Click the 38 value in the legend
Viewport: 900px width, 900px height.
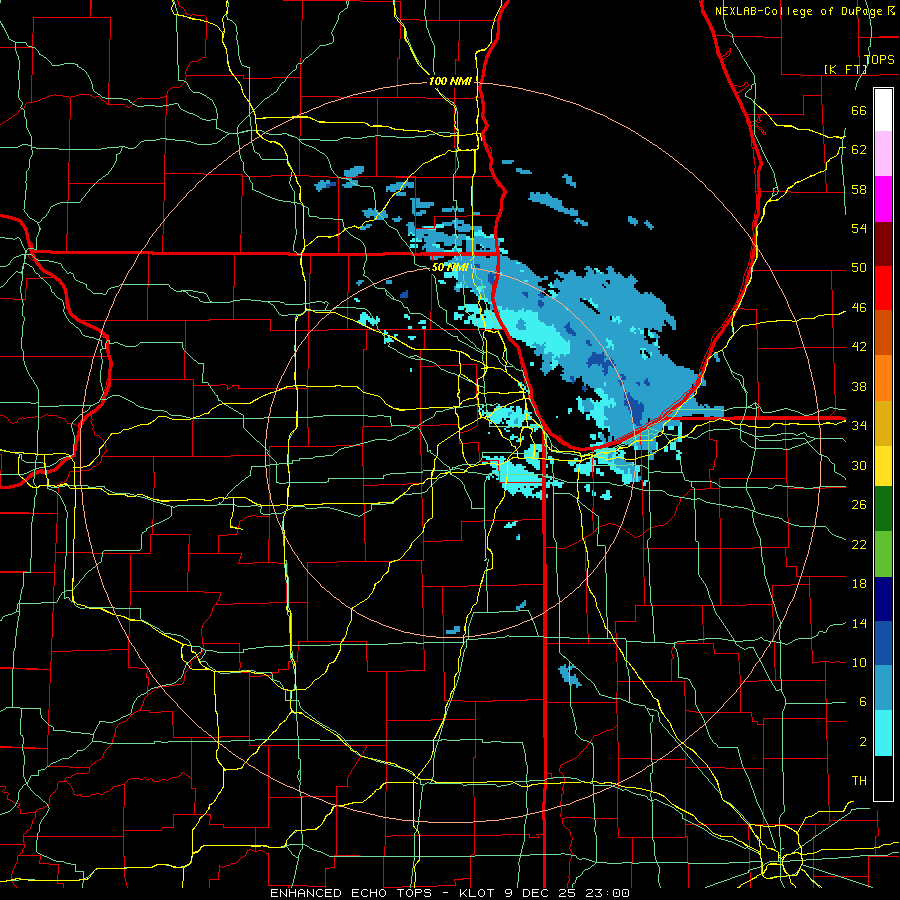point(859,386)
